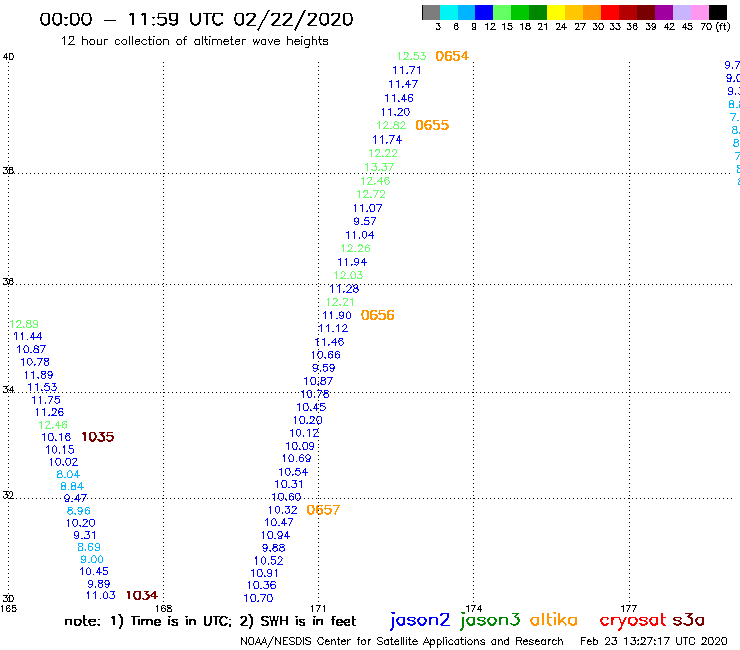Select the wave height value 11.89

[x=38, y=375]
